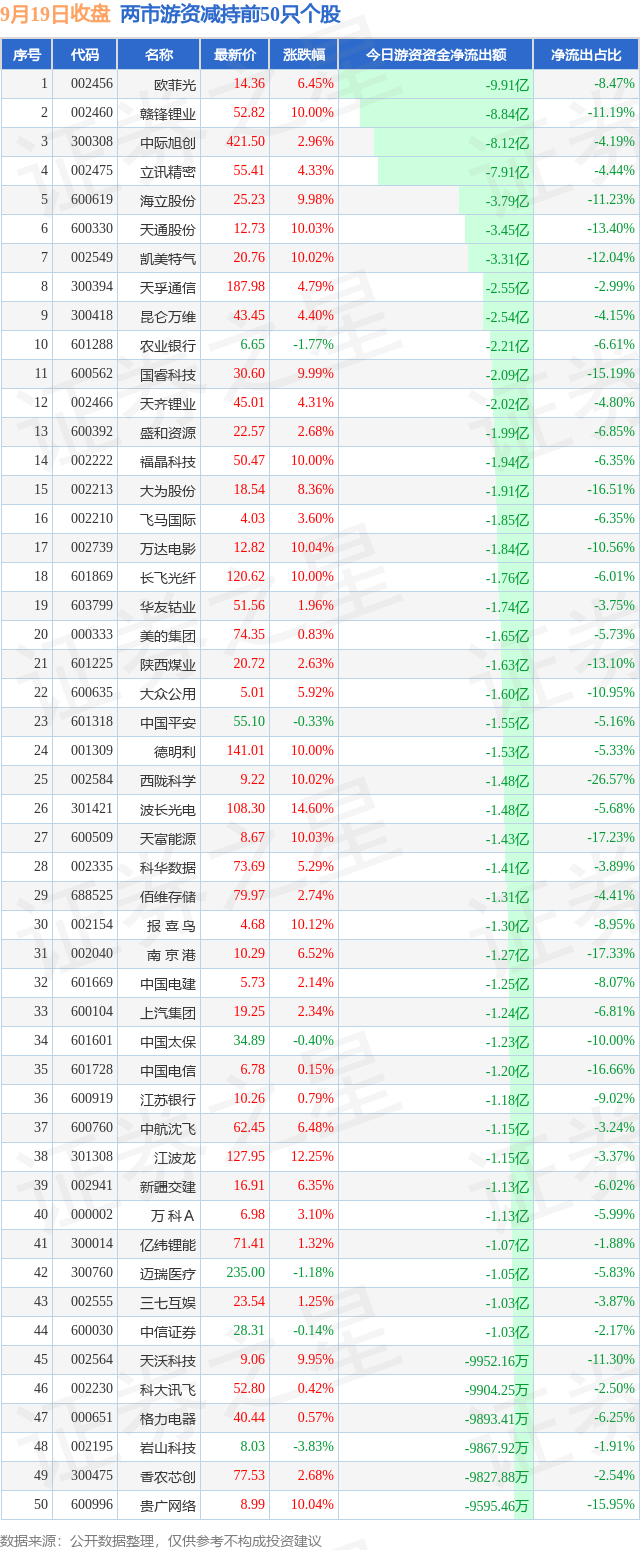Click the price 235.00 of 迈瑞医疗
Screen dimensions: 640x1550
pyautogui.click(x=246, y=1273)
